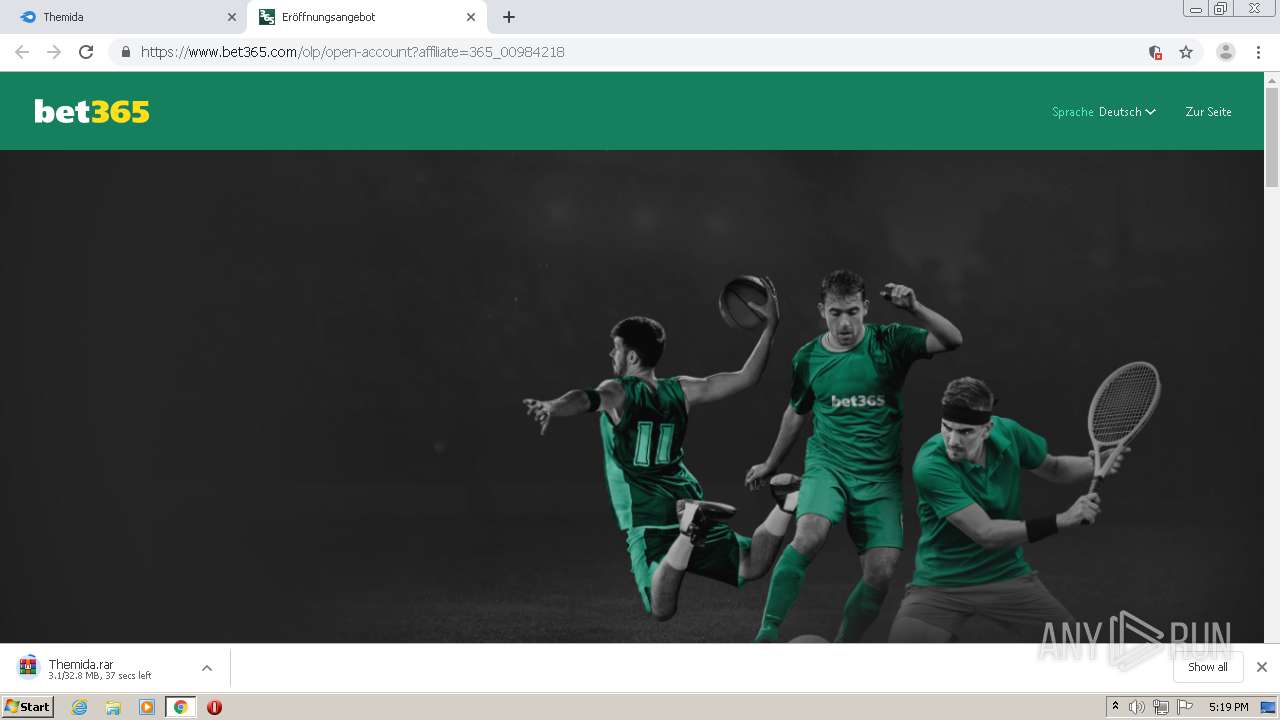1280x720 pixels.
Task: Open the Action Center flag icon
Action: coord(1185,707)
